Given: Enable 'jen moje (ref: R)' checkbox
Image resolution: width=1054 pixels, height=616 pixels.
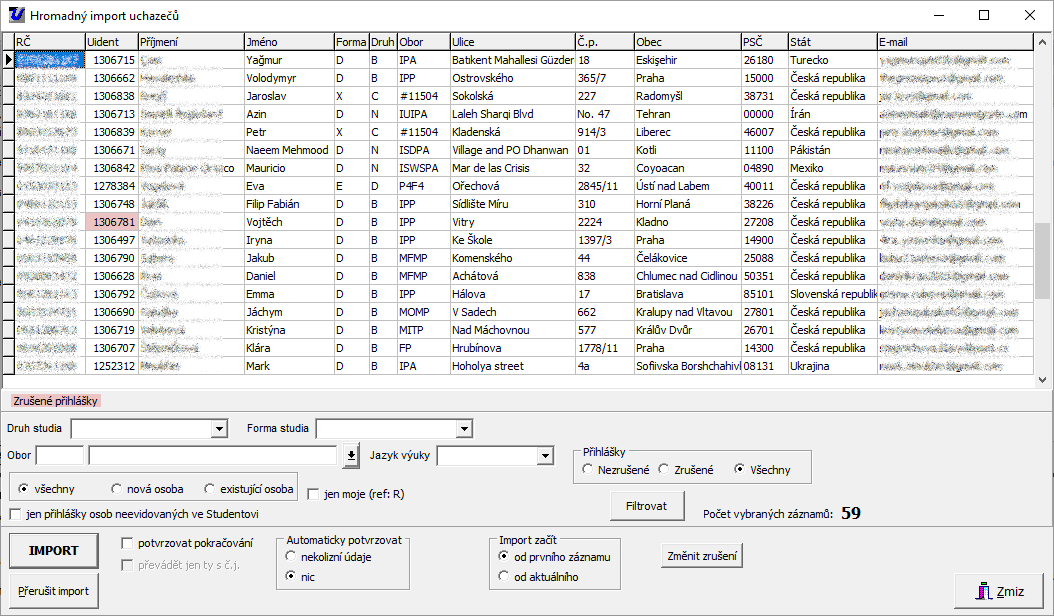Looking at the screenshot, I should point(314,494).
